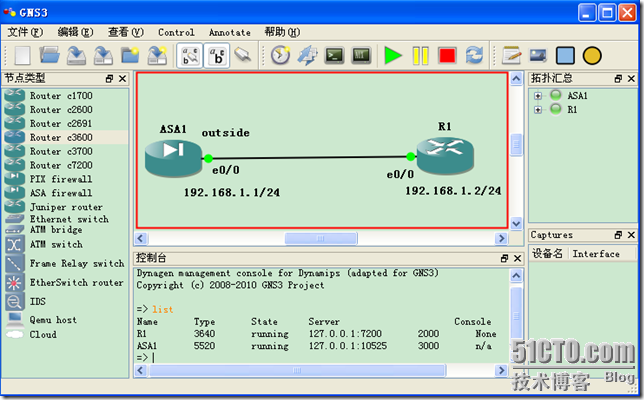Click the Save network file icon with star
The width and height of the screenshot is (644, 400).
pyautogui.click(x=157, y=55)
